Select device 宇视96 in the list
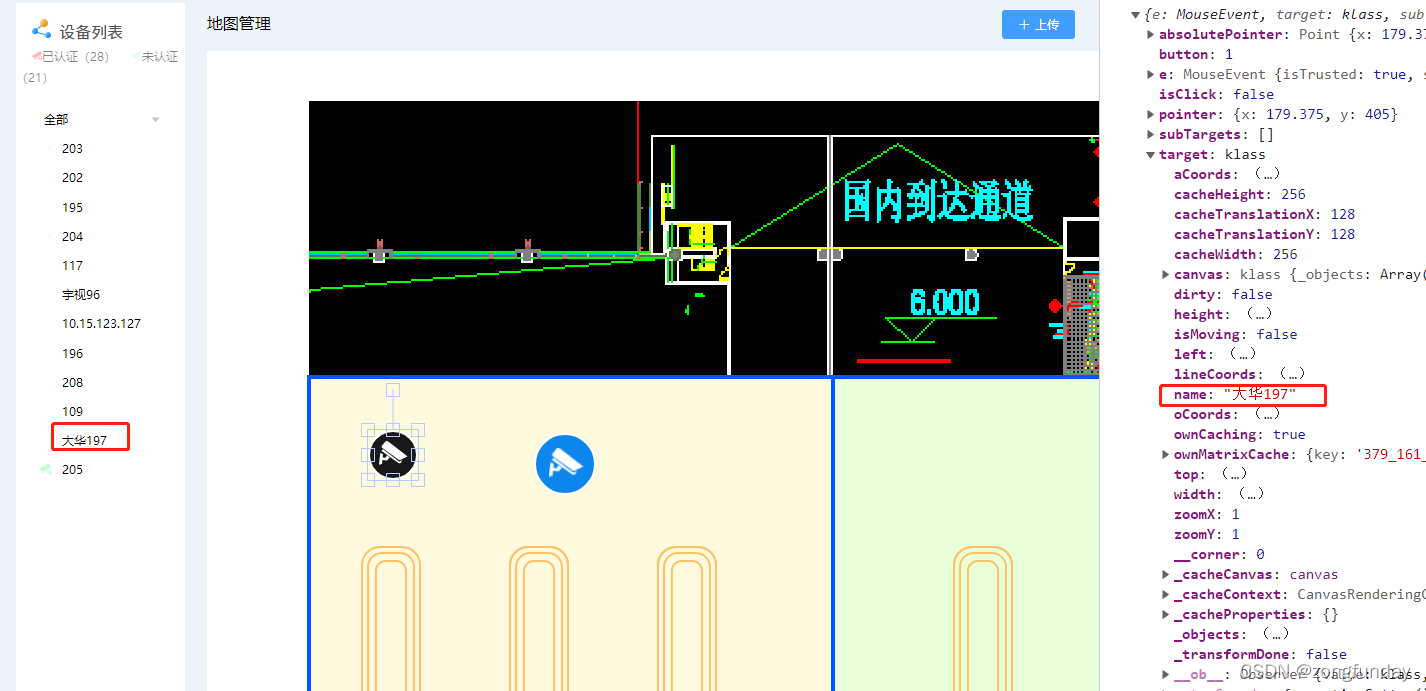This screenshot has width=1426, height=691. pyautogui.click(x=81, y=294)
